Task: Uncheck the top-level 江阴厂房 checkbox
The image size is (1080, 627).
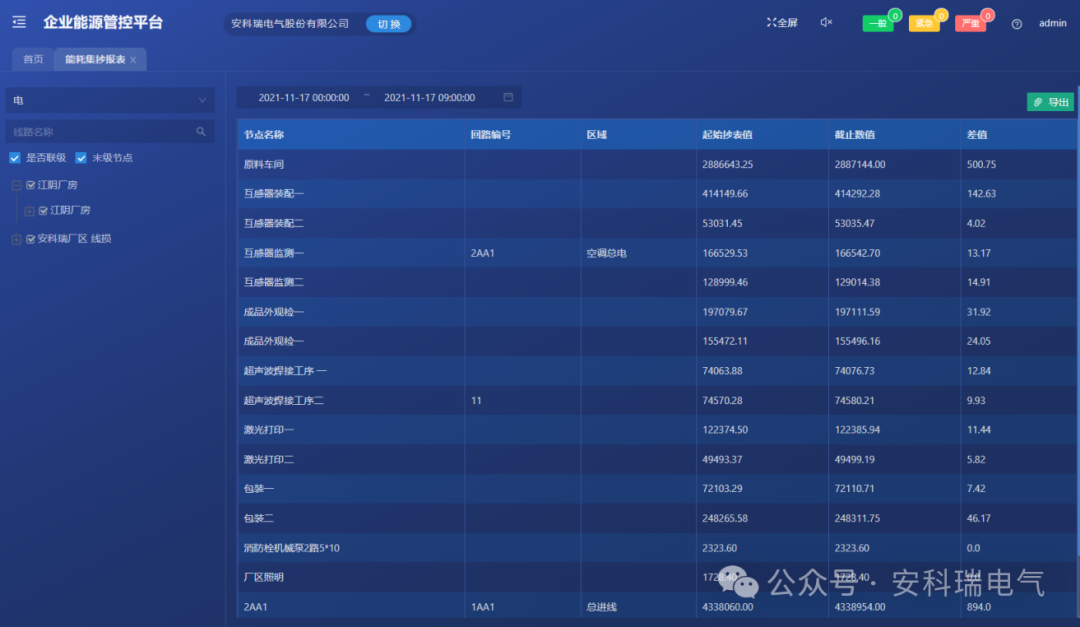Action: (x=30, y=185)
